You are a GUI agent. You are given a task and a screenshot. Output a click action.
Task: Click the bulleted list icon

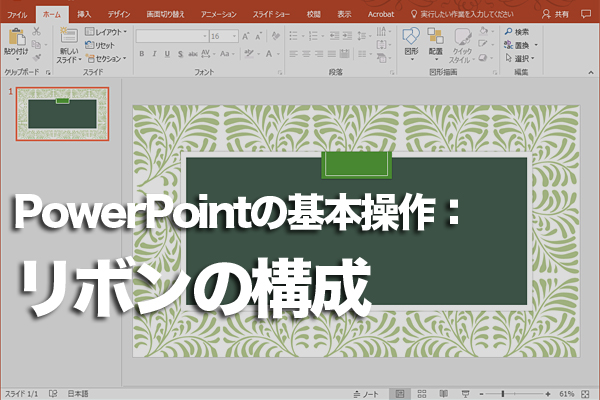click(x=293, y=36)
